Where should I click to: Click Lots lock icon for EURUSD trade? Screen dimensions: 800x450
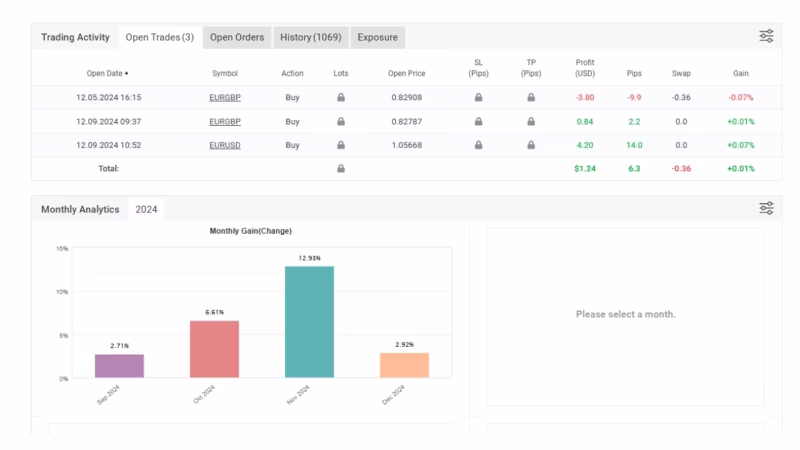tap(342, 145)
